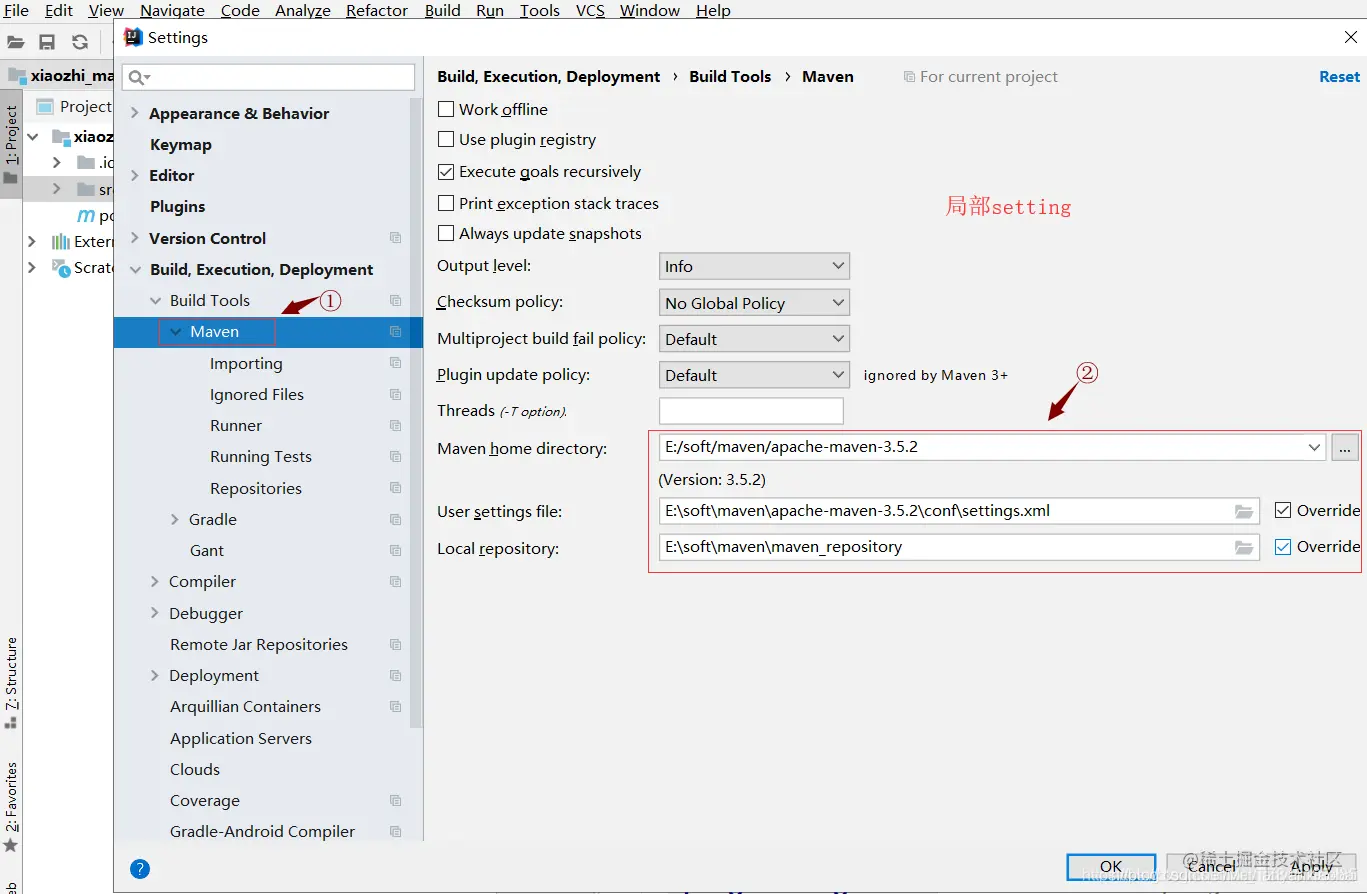Viewport: 1367px width, 894px height.
Task: Enable the Work offline checkbox
Action: 446,109
